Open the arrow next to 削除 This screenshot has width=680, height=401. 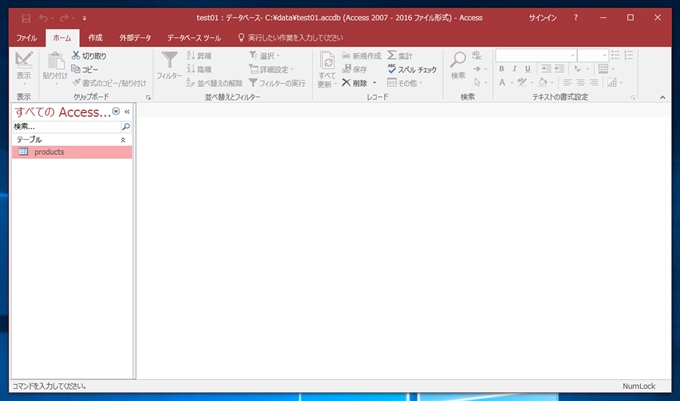[375, 83]
